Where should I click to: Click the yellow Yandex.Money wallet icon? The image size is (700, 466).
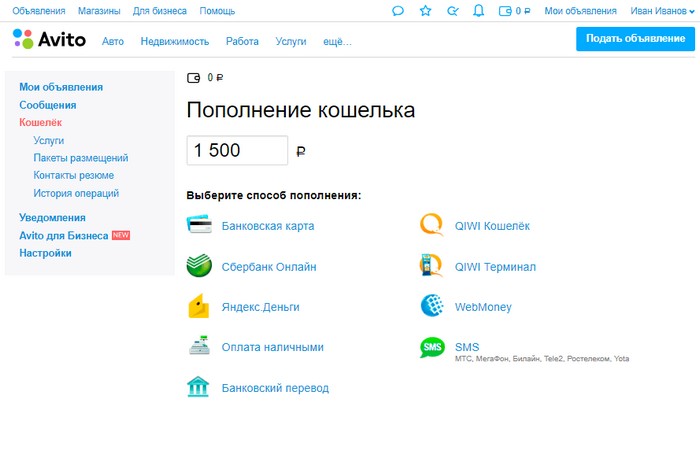pyautogui.click(x=199, y=306)
